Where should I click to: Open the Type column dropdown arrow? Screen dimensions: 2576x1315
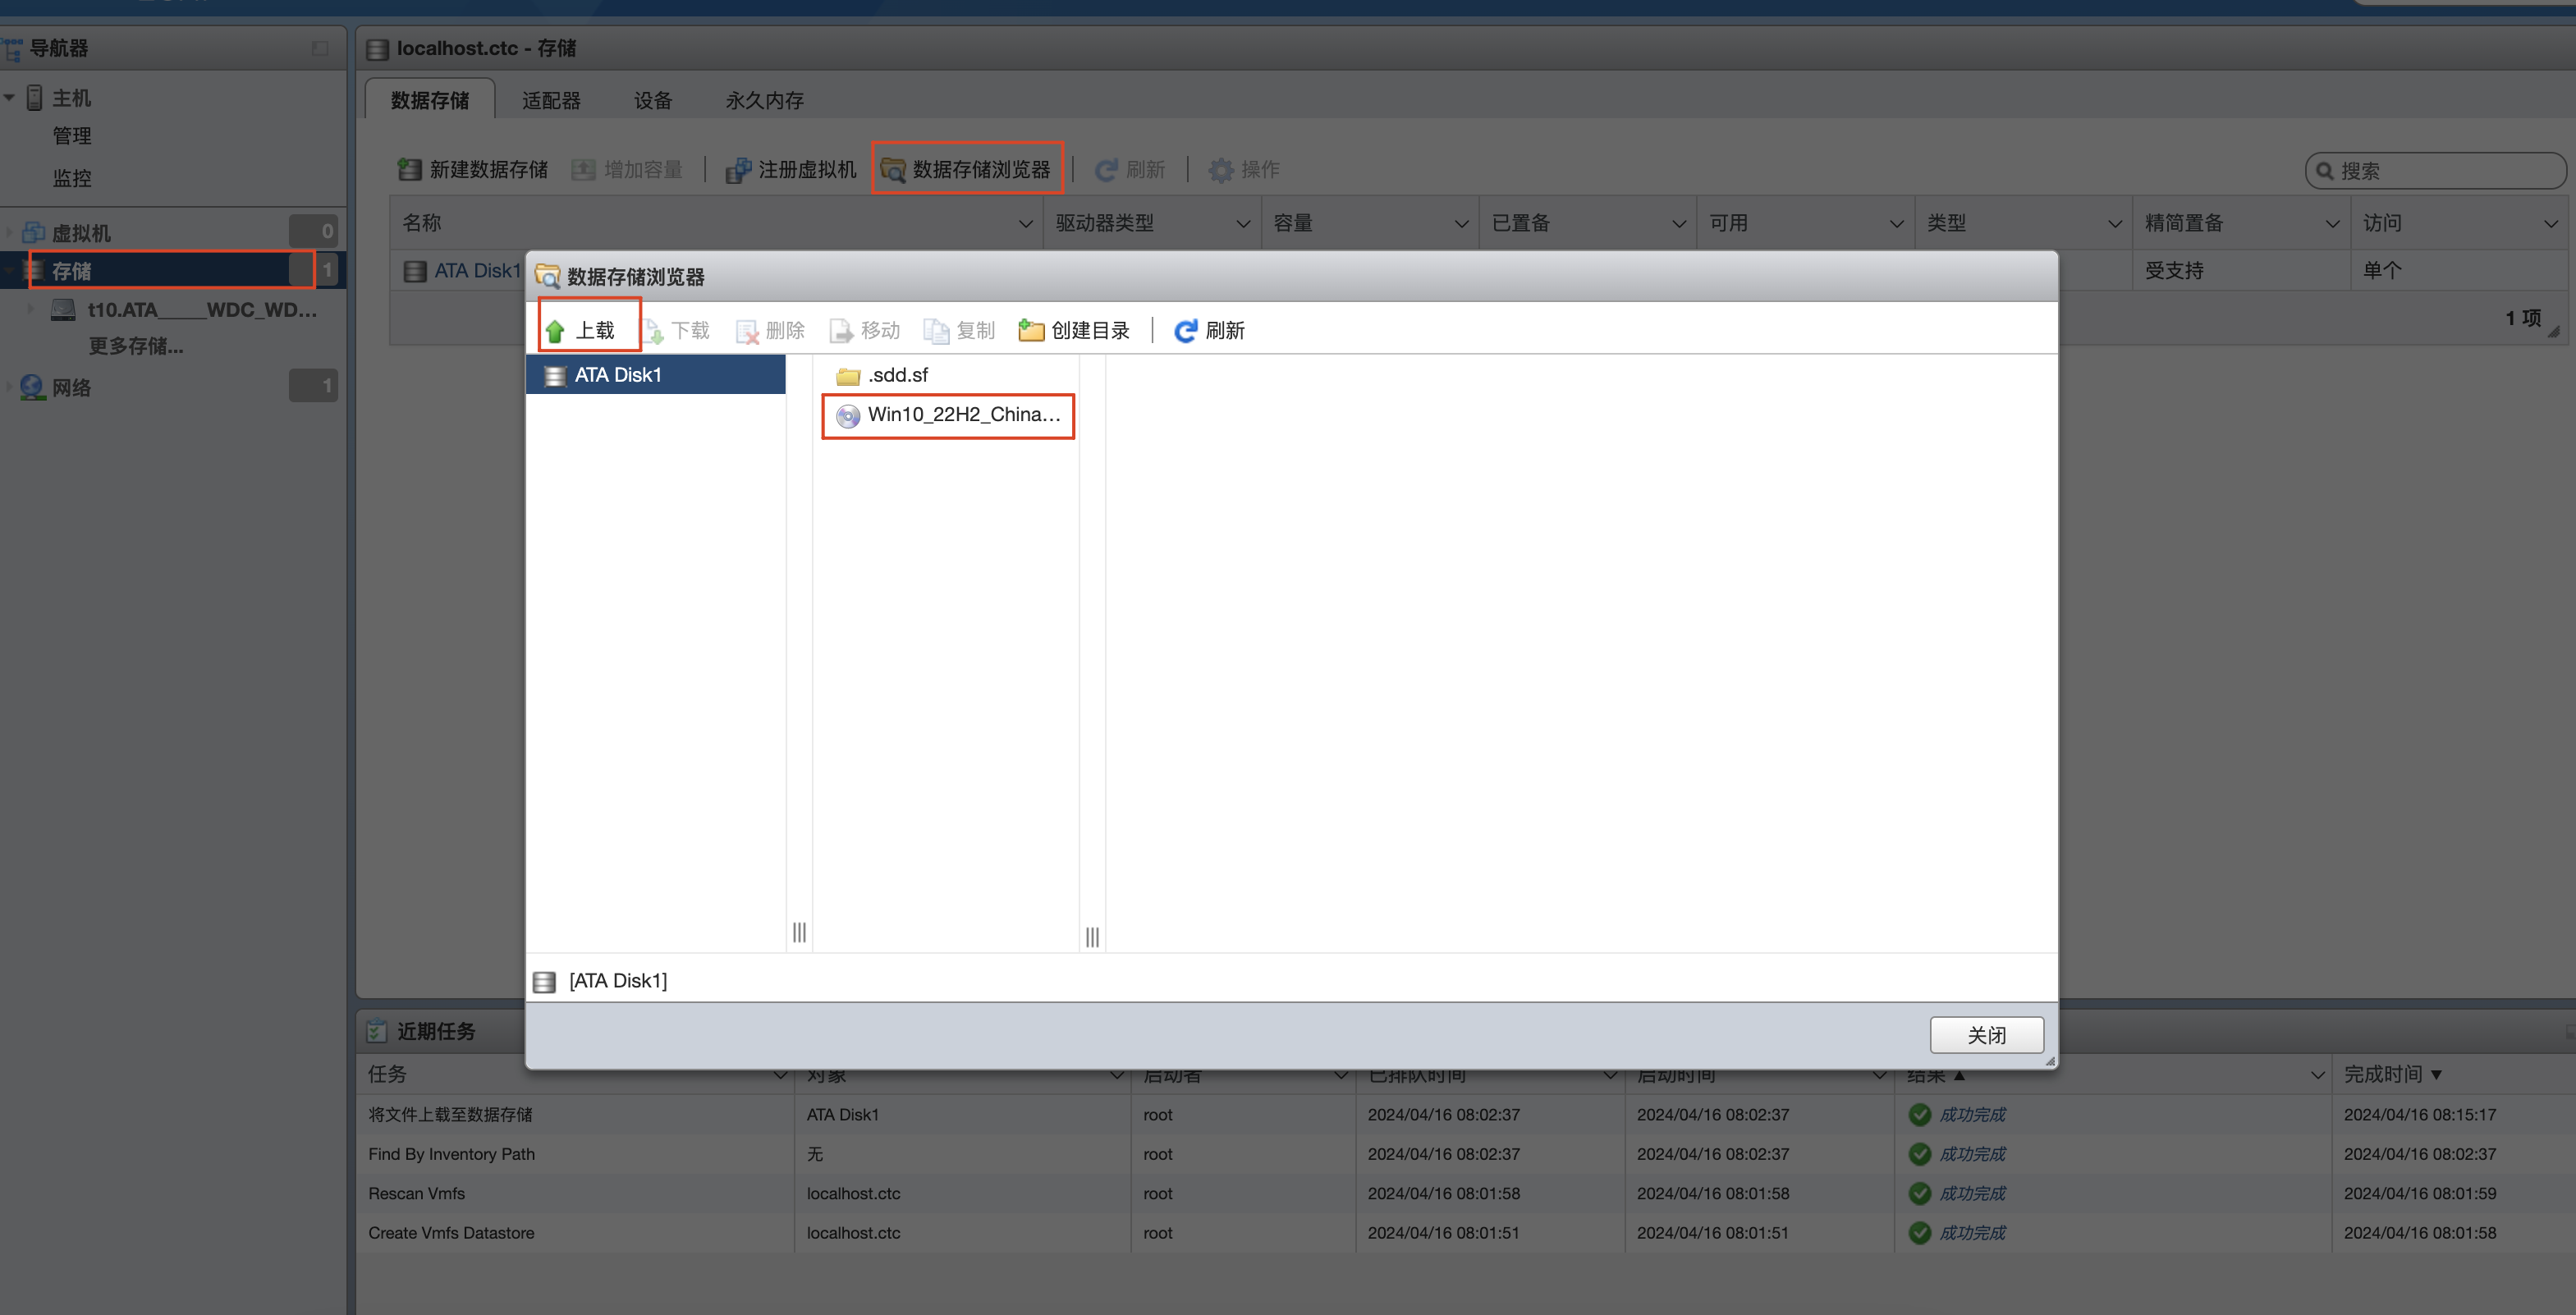pyautogui.click(x=2114, y=224)
